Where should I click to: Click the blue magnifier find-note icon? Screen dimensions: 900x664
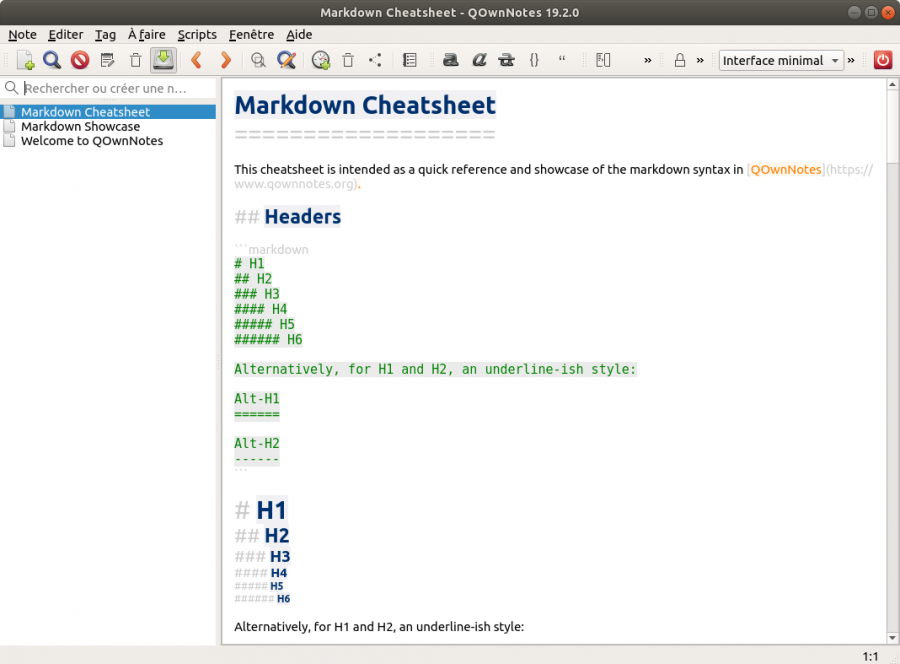pyautogui.click(x=52, y=60)
